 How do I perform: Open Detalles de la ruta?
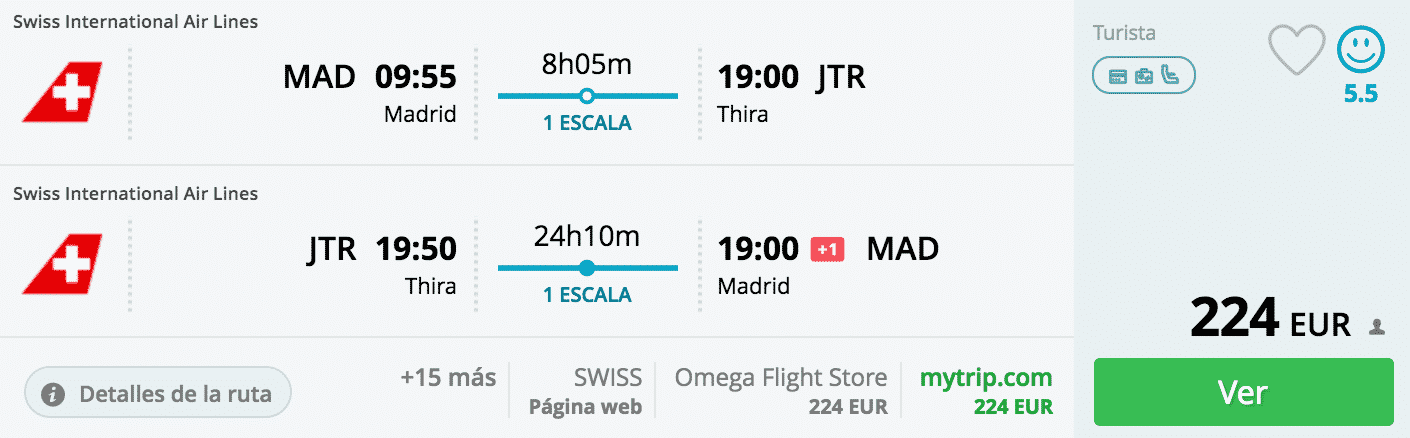[158, 393]
